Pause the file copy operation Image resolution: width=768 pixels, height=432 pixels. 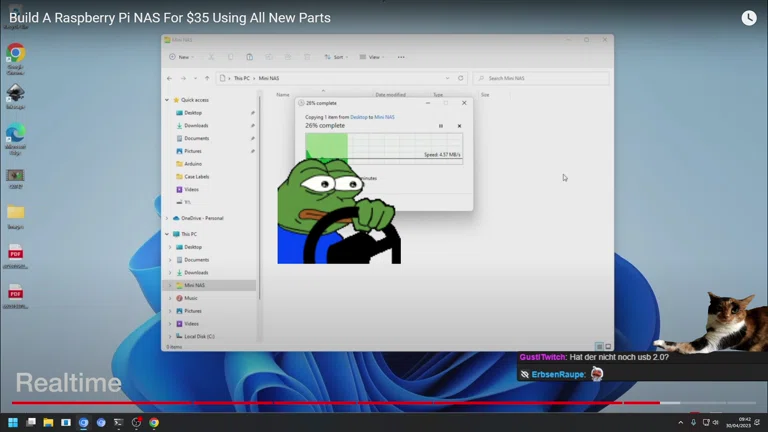pos(441,126)
